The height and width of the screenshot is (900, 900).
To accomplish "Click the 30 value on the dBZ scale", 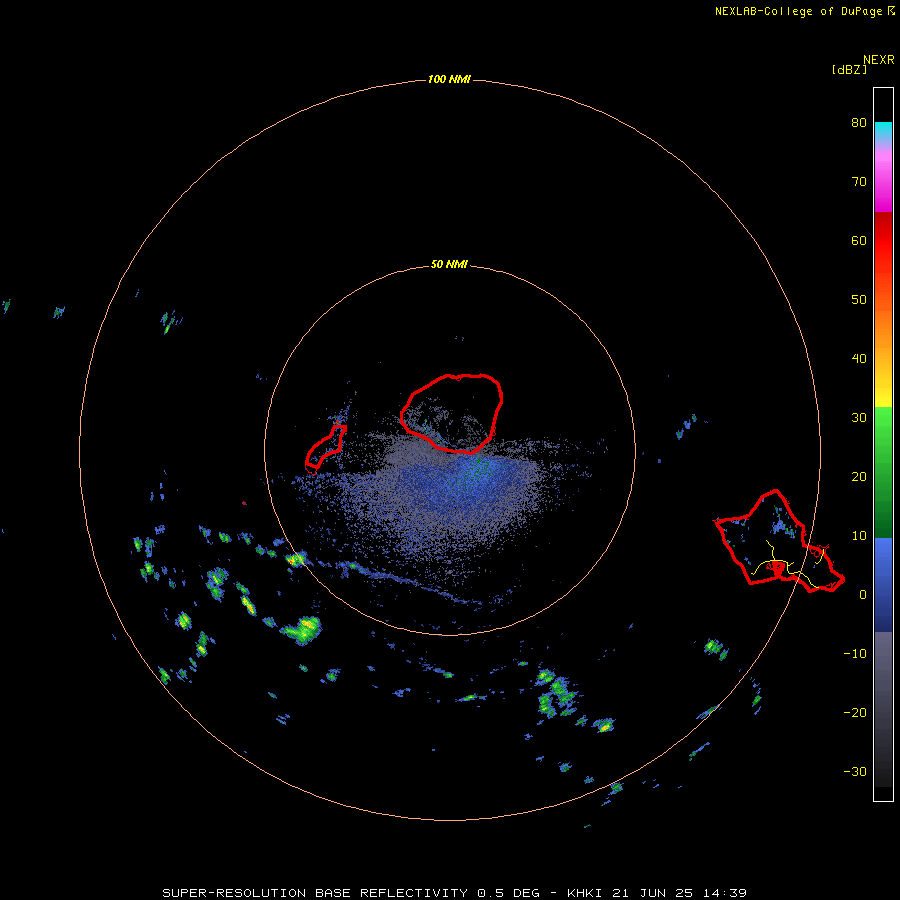I will tap(859, 417).
